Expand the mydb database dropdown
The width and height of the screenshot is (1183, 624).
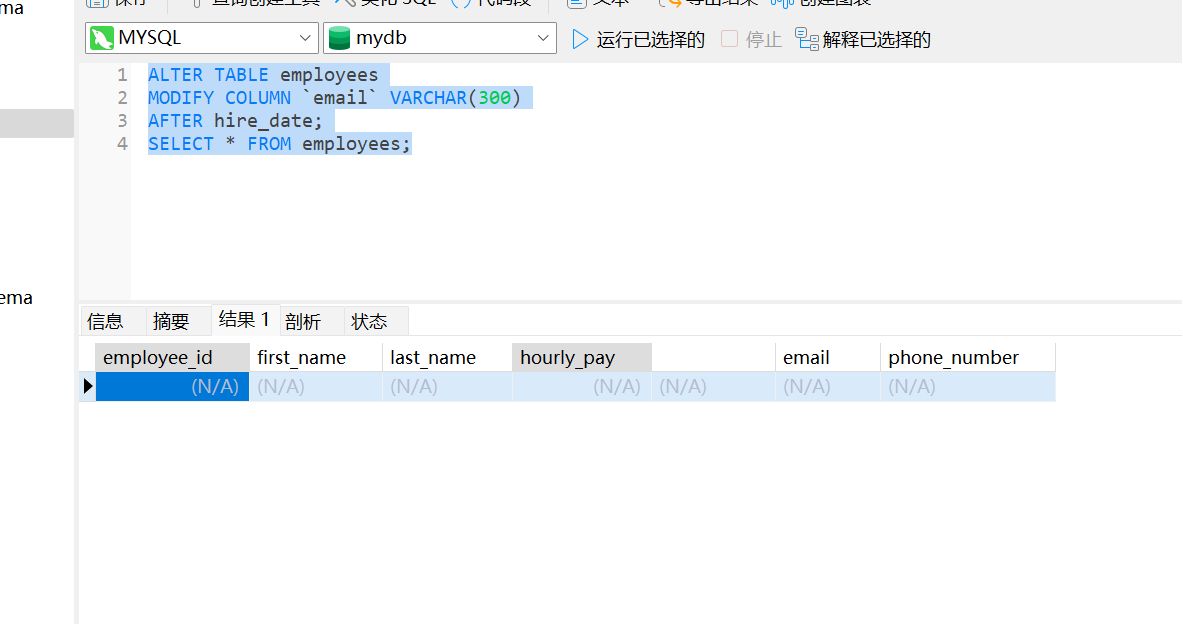pyautogui.click(x=543, y=39)
